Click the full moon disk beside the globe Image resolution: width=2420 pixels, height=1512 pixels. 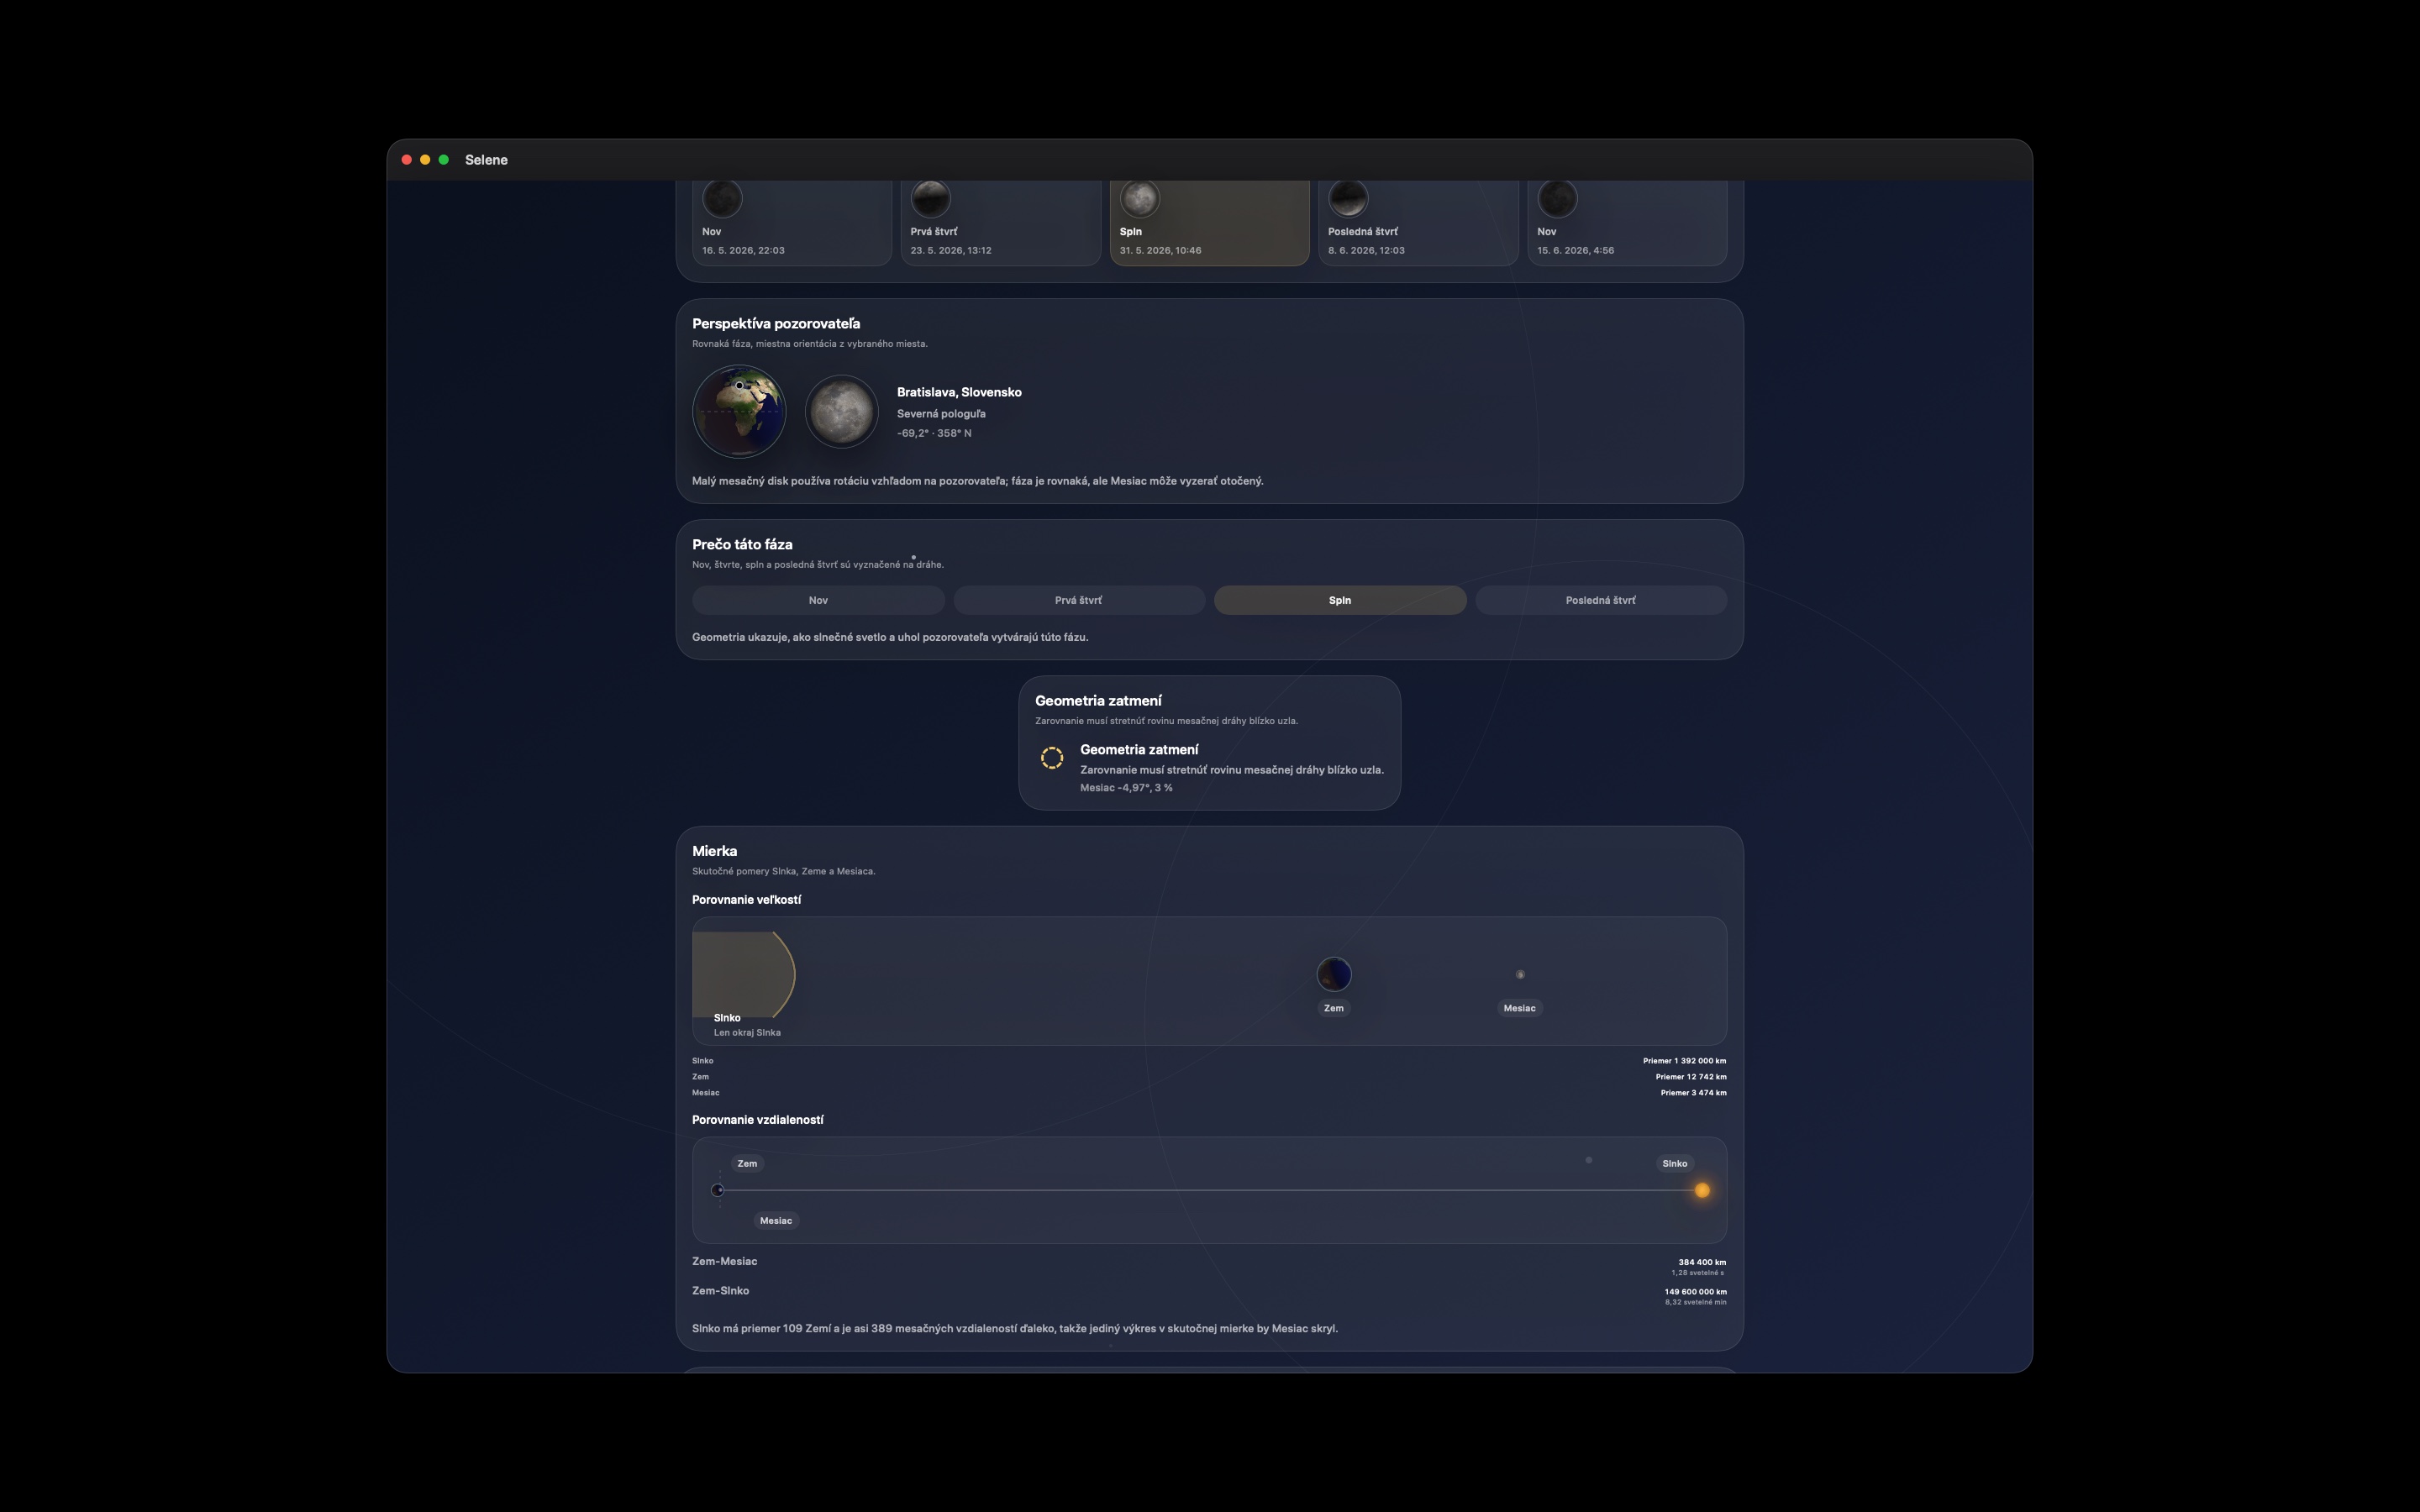(x=842, y=411)
